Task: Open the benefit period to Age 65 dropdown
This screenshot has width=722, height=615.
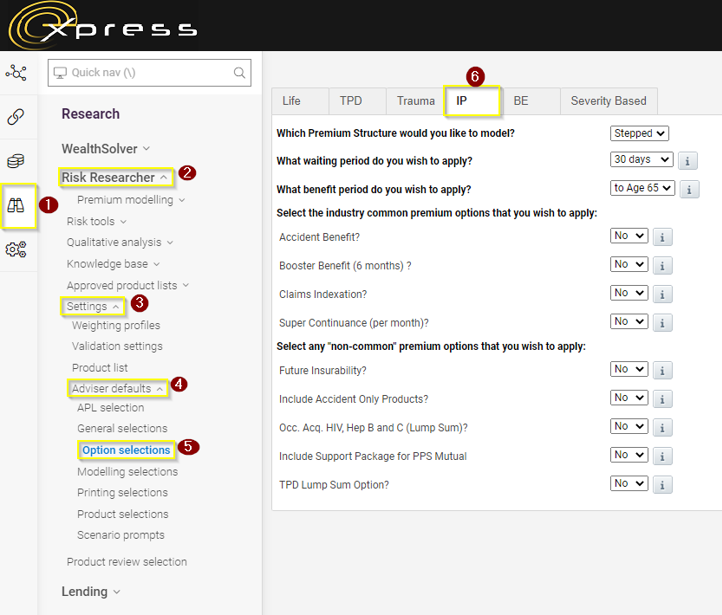Action: point(642,188)
